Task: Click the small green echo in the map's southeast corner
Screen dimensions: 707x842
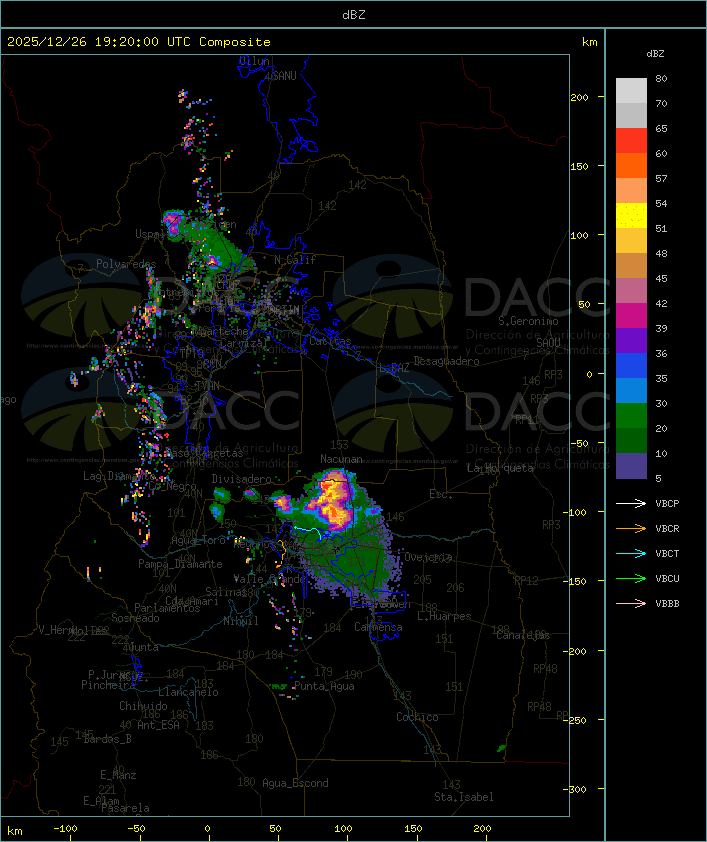Action: (501, 748)
